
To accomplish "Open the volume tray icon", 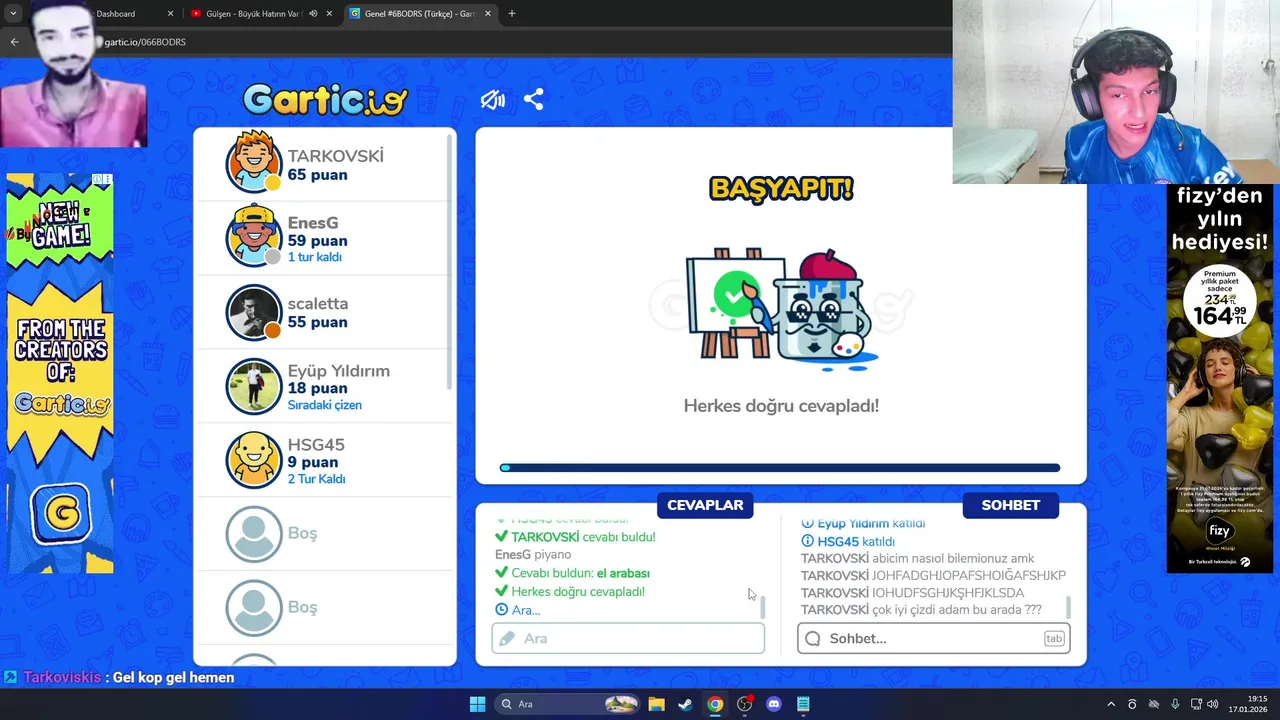I will point(1213,704).
